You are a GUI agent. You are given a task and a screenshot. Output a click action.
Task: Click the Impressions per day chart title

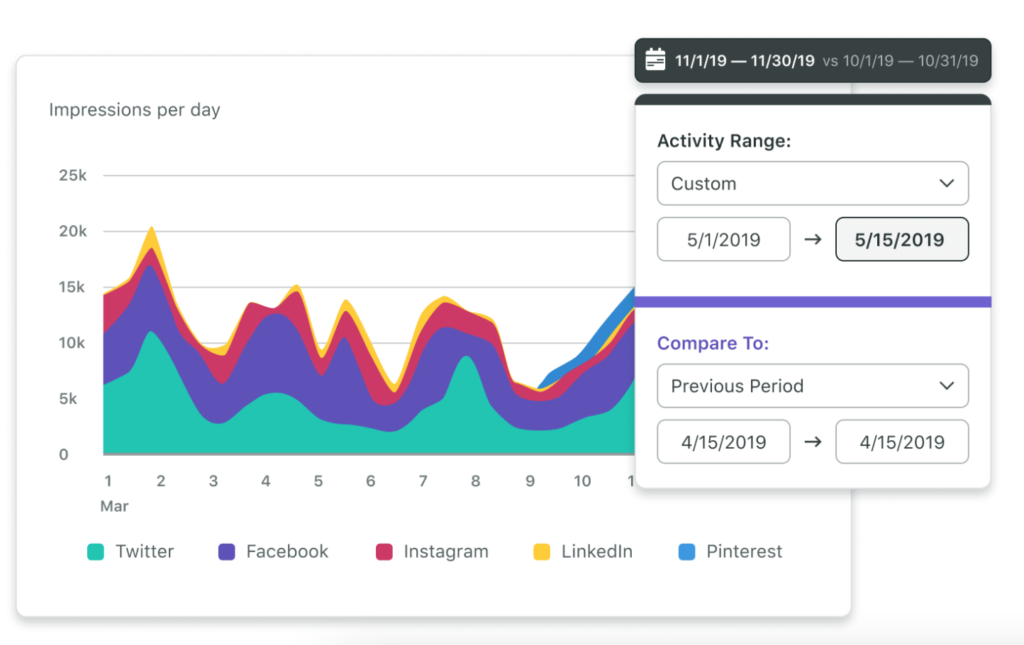click(x=134, y=110)
